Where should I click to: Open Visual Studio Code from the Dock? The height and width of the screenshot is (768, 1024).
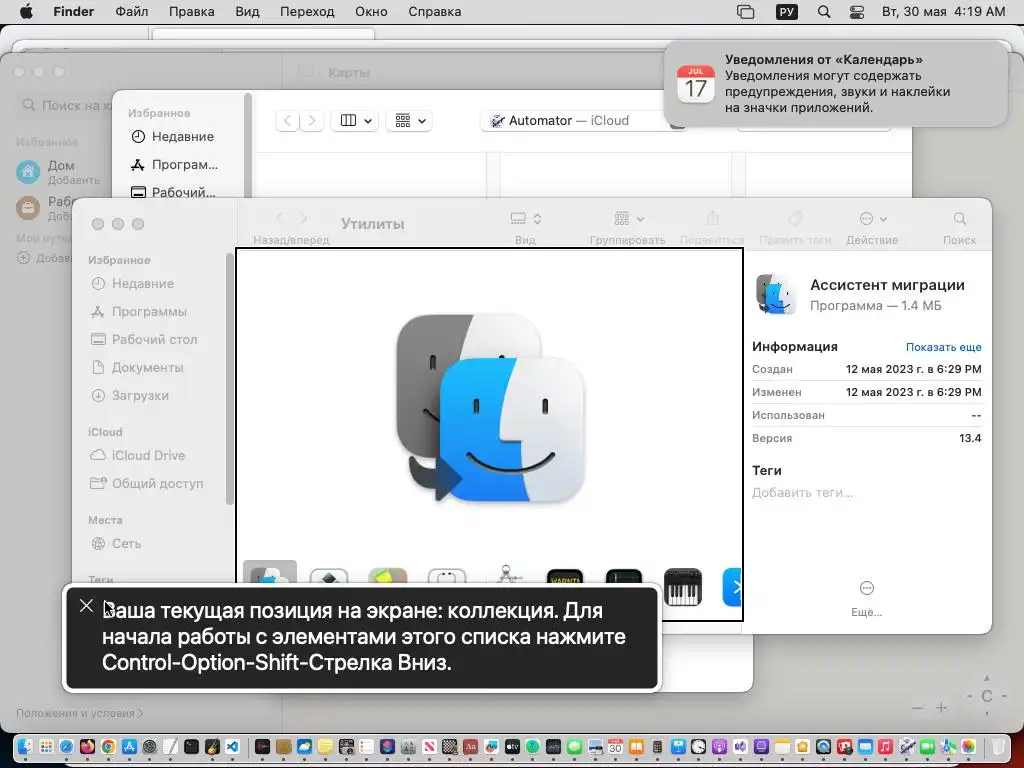pos(232,746)
